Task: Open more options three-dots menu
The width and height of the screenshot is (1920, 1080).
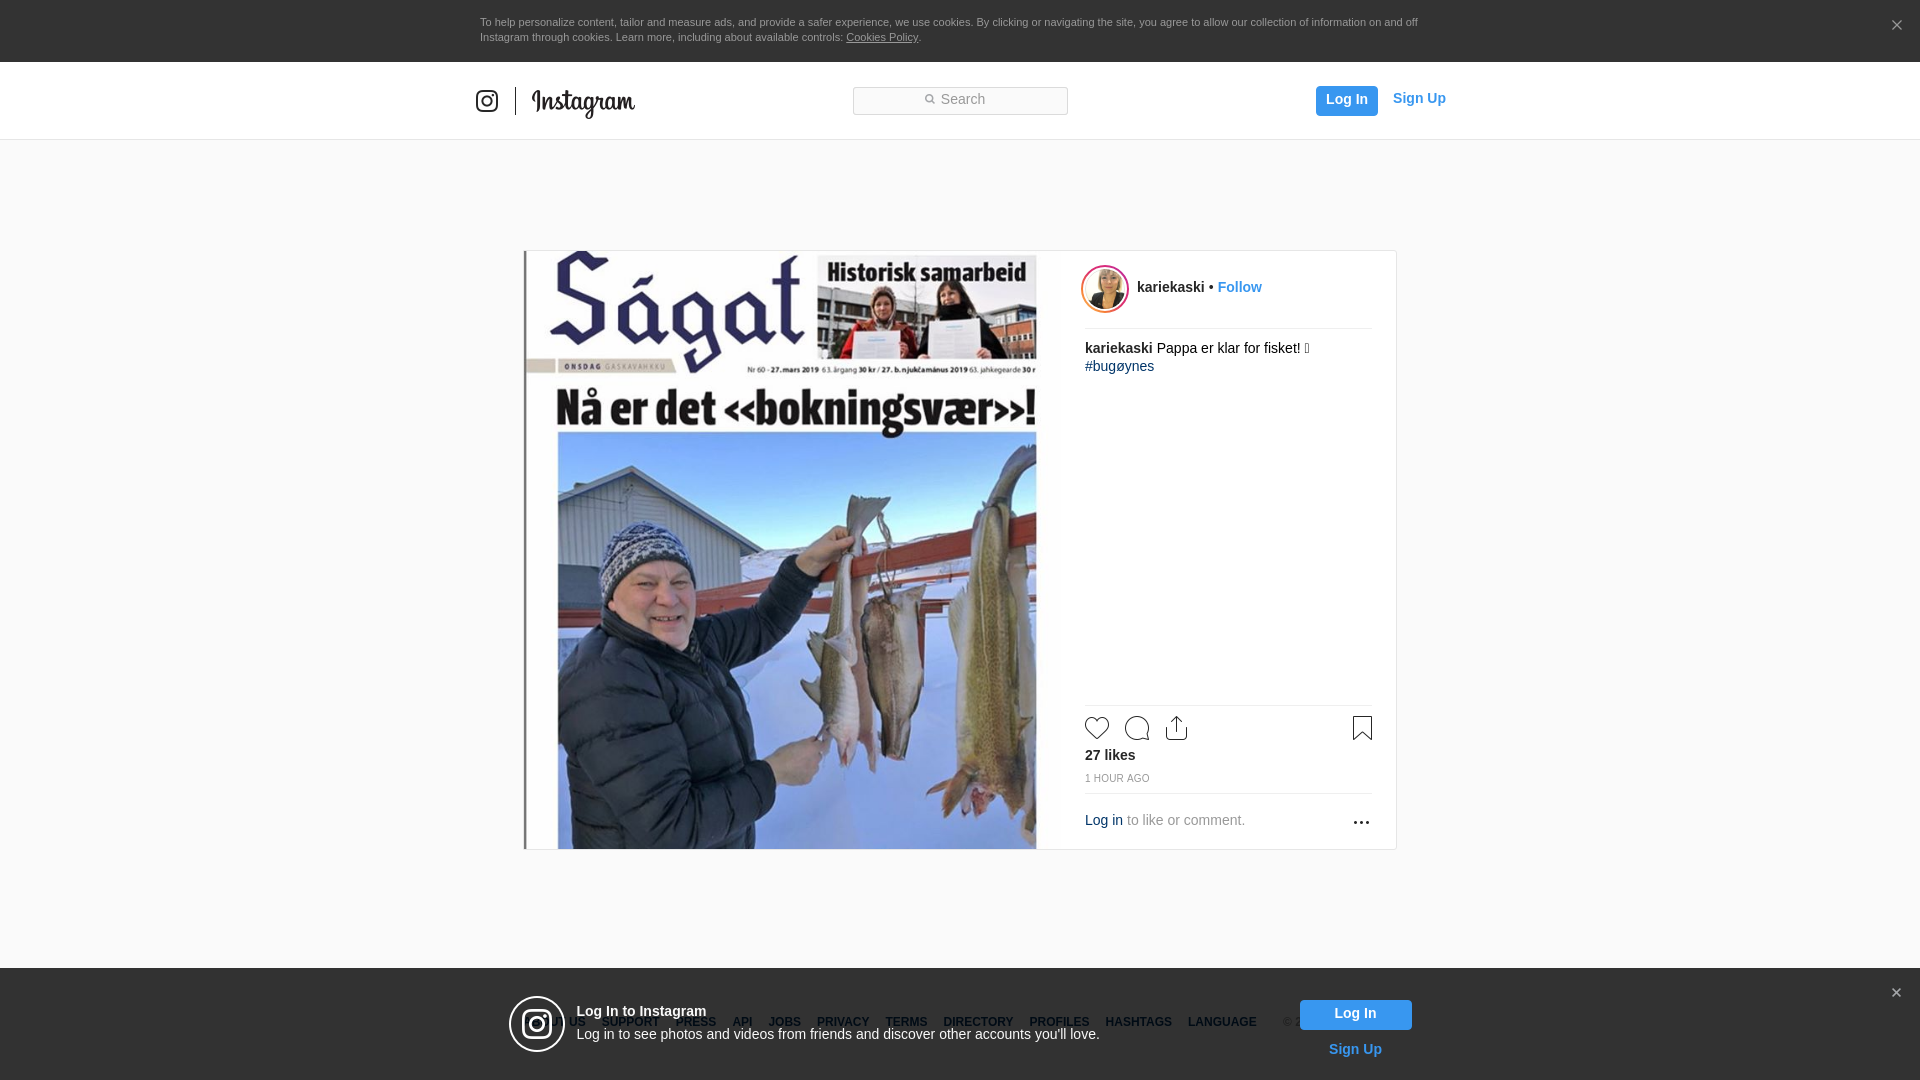Action: click(x=1361, y=822)
